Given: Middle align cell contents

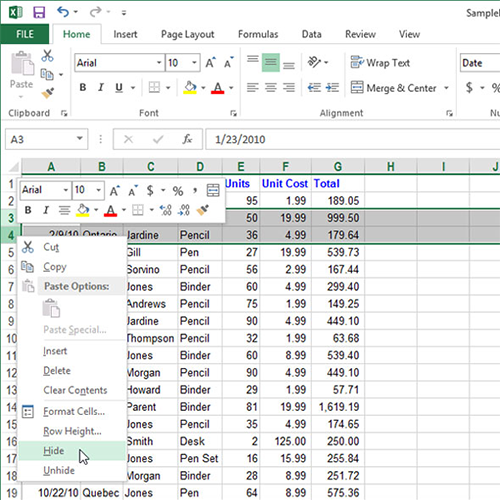Looking at the screenshot, I should (271, 62).
